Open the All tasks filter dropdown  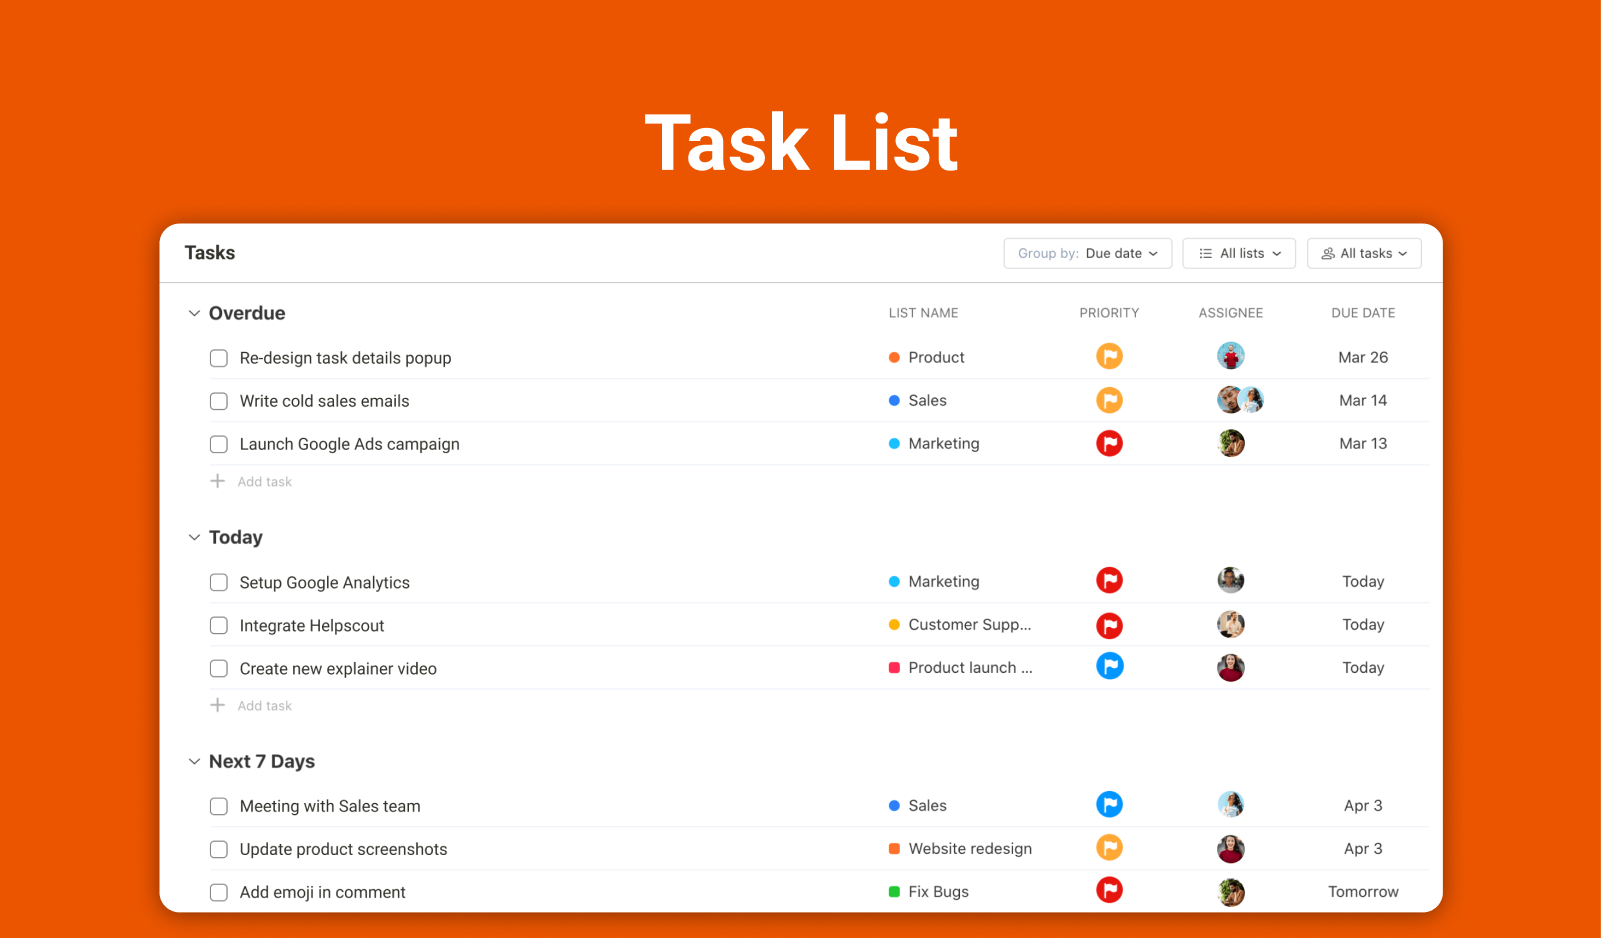coord(1364,253)
